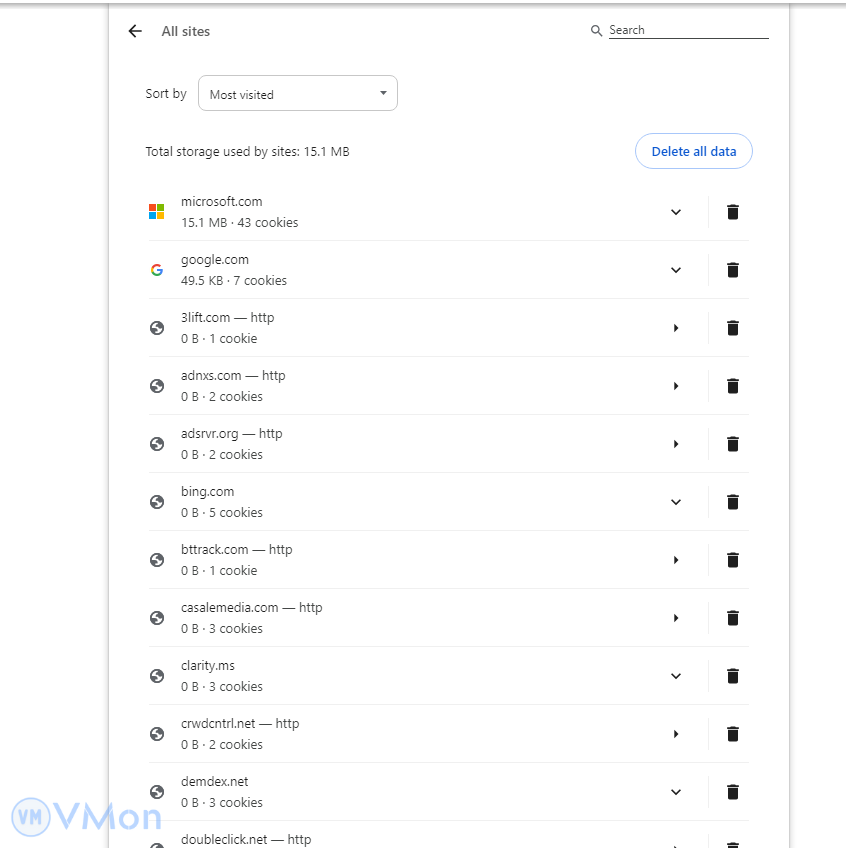Delete adnxs.com cookies with trash icon
This screenshot has width=846, height=848.
pos(733,386)
